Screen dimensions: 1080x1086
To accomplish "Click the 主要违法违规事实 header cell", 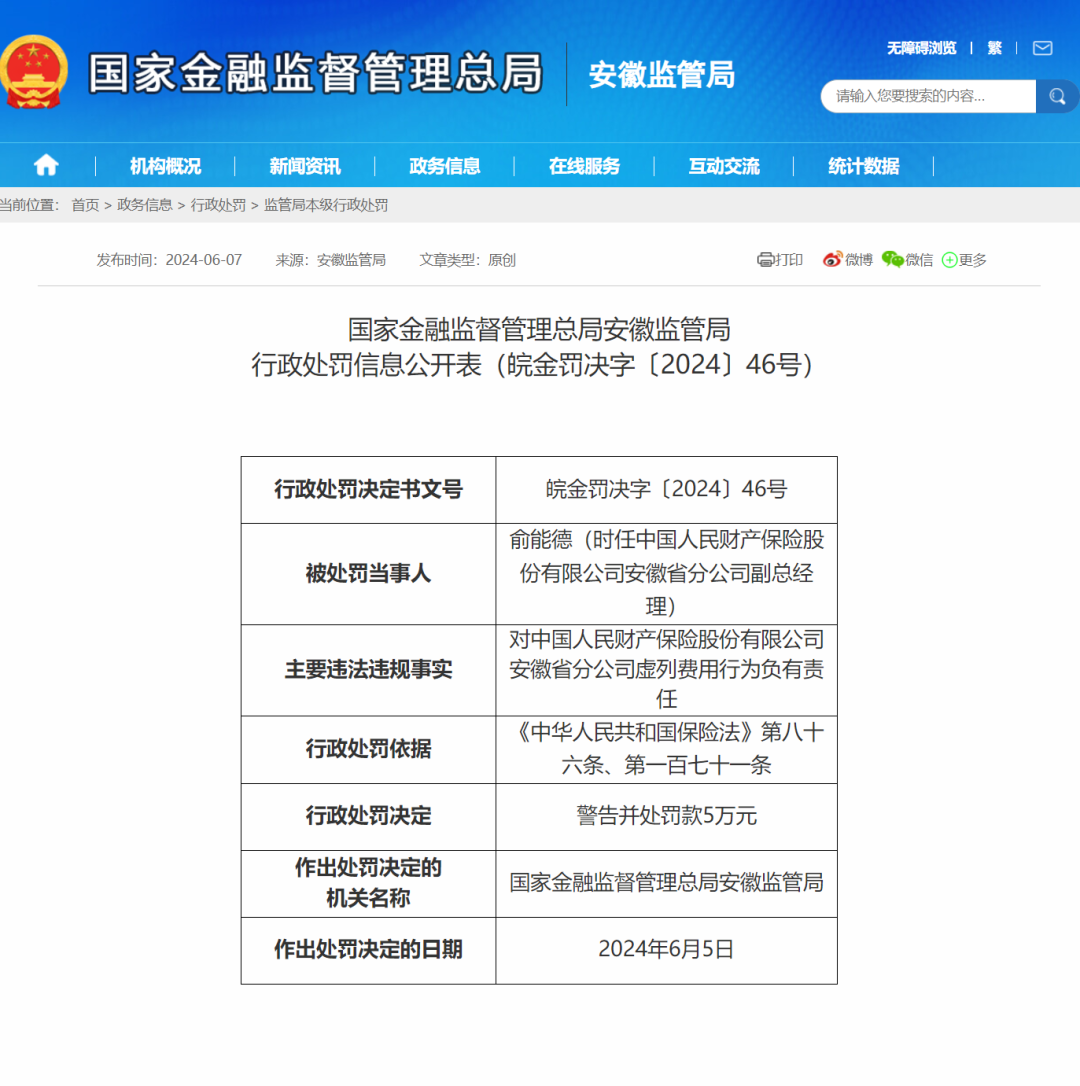I will click(369, 670).
